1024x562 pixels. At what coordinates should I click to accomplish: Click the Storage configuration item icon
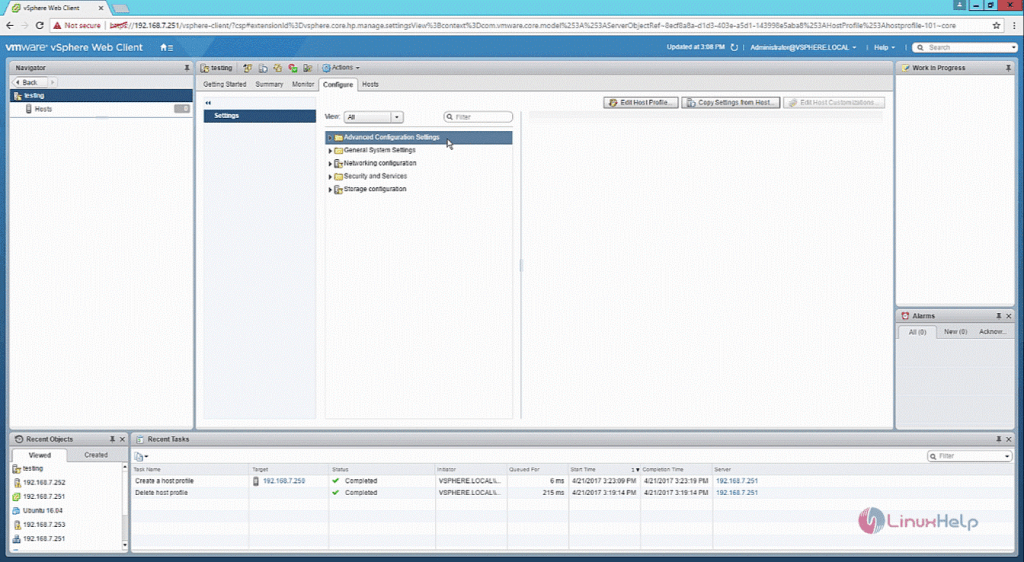(338, 189)
